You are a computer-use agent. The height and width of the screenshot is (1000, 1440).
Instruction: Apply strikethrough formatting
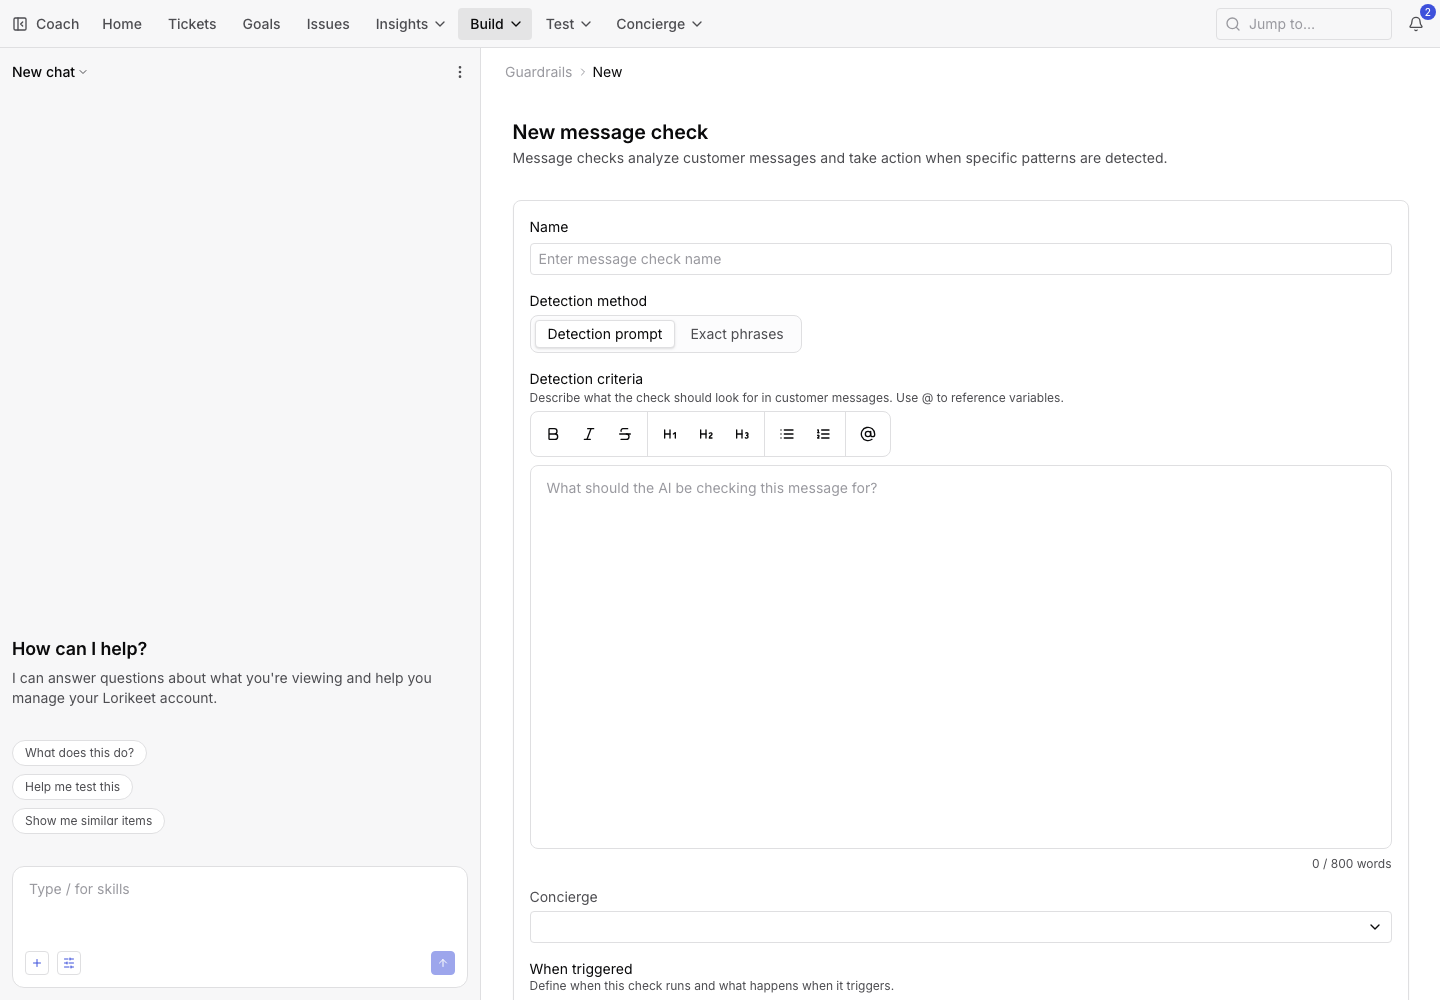point(625,434)
